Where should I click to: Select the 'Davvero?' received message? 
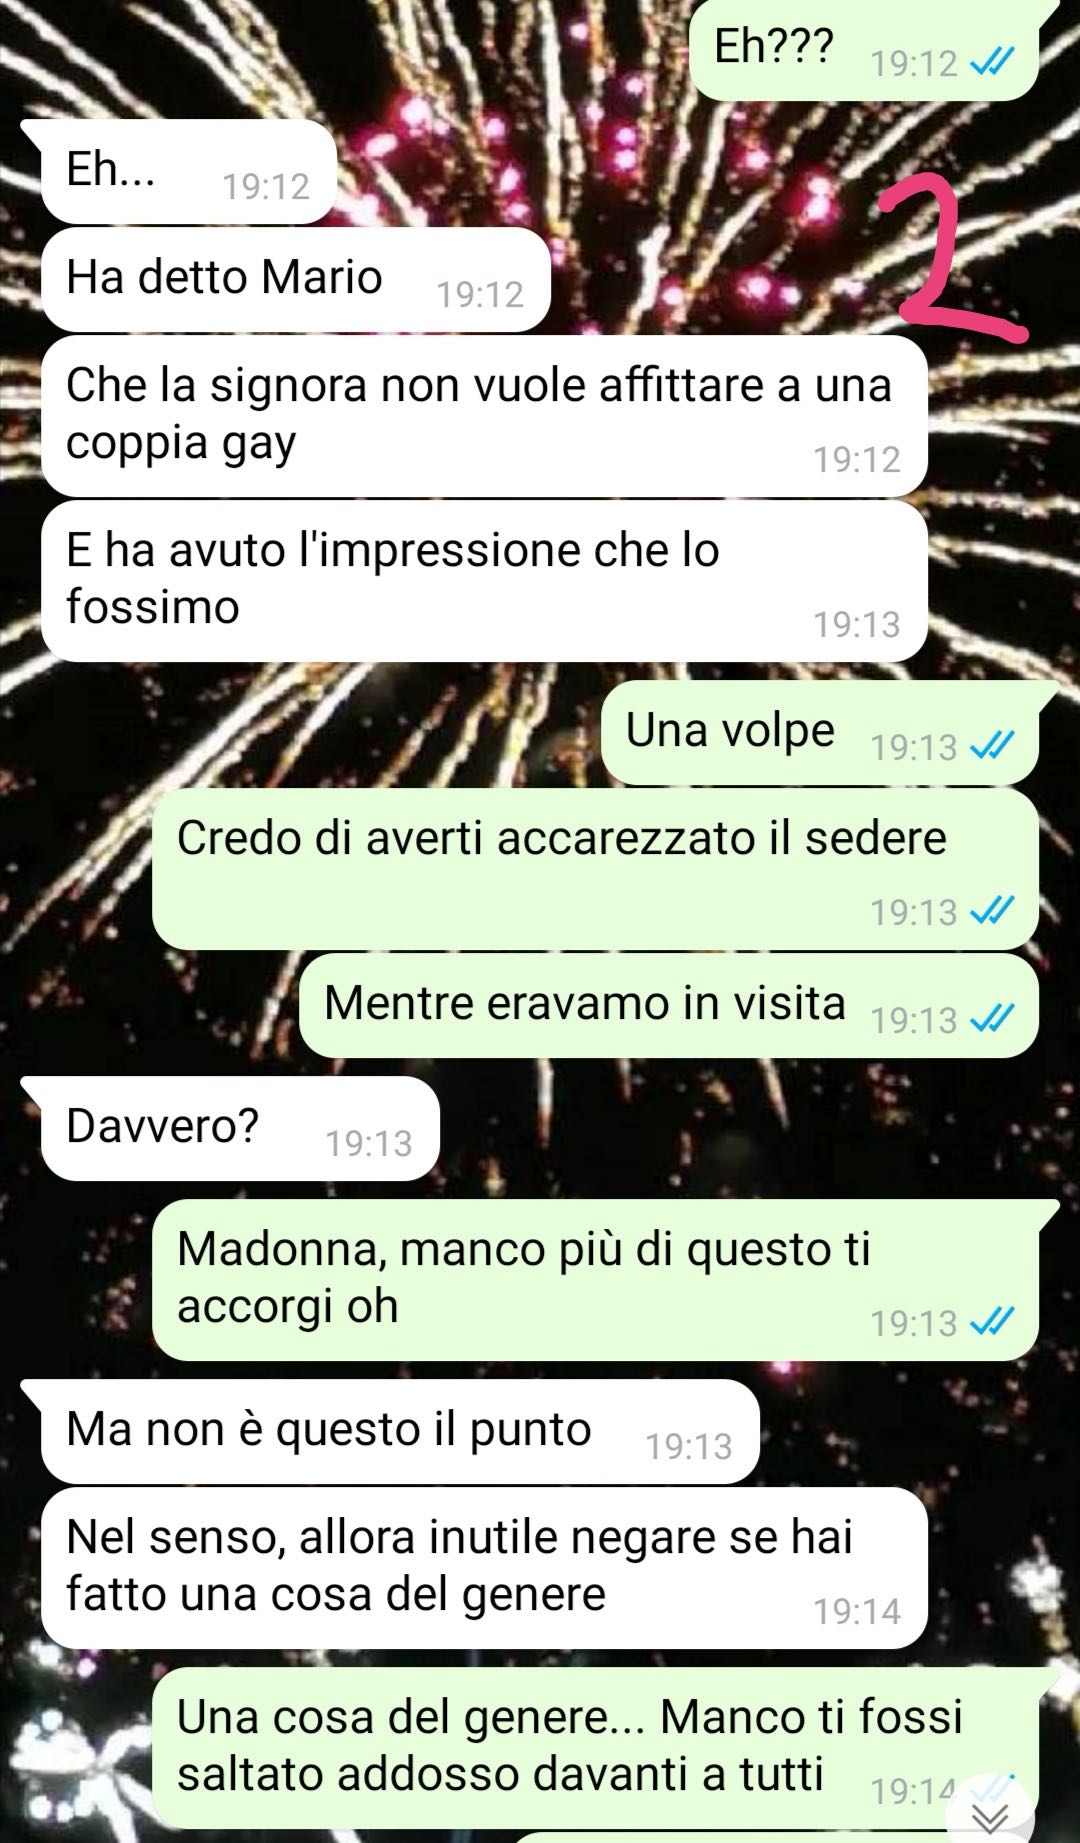240,1128
